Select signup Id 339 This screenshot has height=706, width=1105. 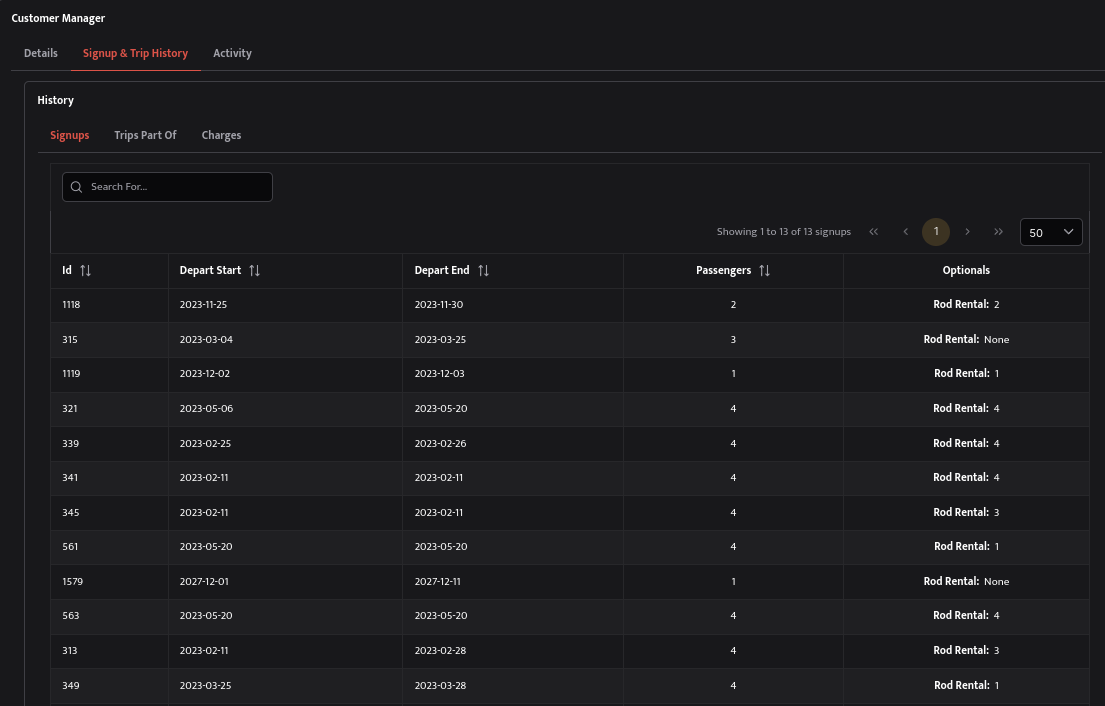pyautogui.click(x=569, y=443)
